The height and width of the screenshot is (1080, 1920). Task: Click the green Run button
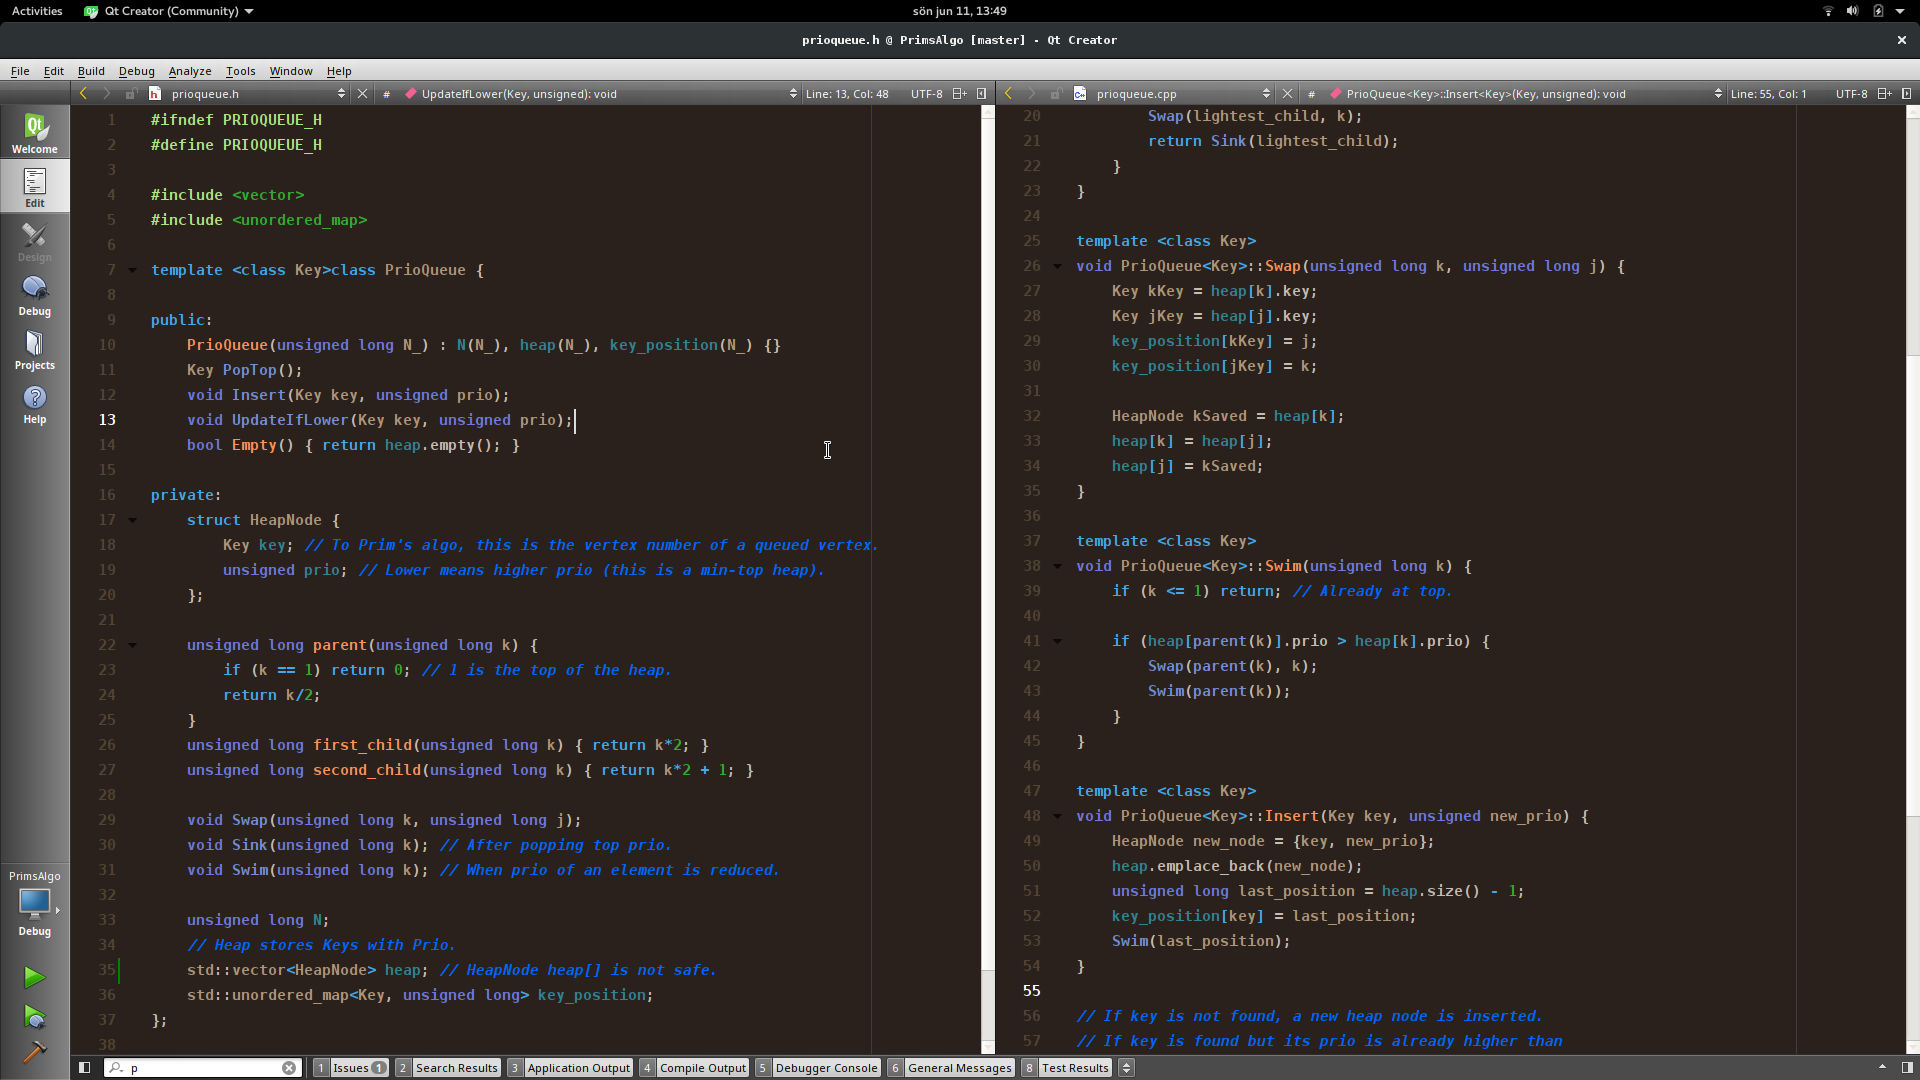pos(34,977)
